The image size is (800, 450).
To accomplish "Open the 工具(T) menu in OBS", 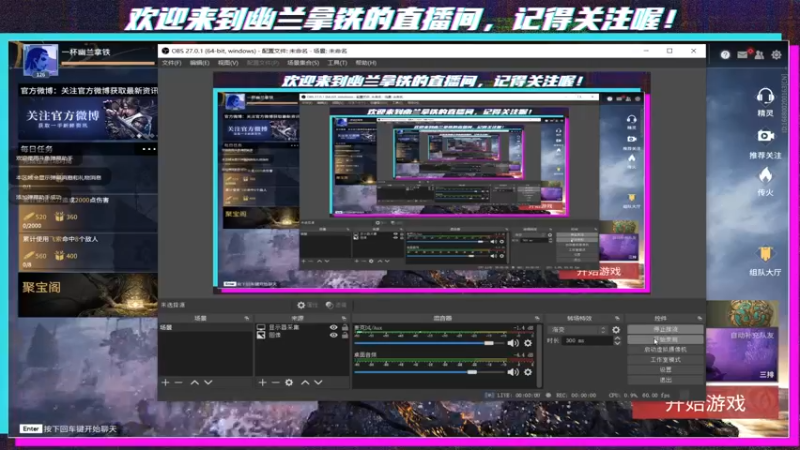I will click(x=337, y=63).
